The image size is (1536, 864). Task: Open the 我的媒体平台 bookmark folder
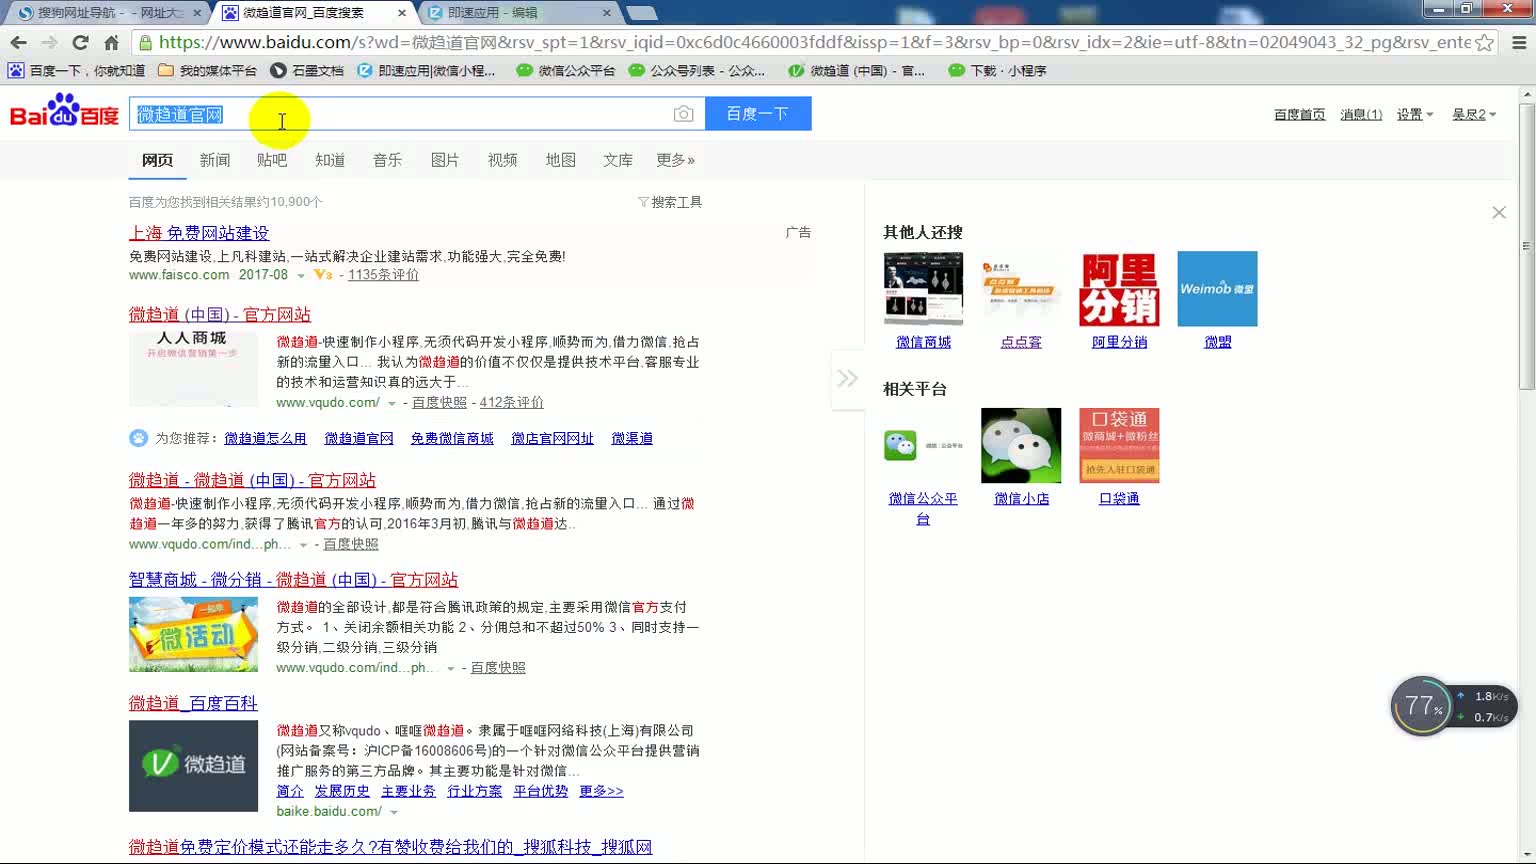pyautogui.click(x=208, y=70)
